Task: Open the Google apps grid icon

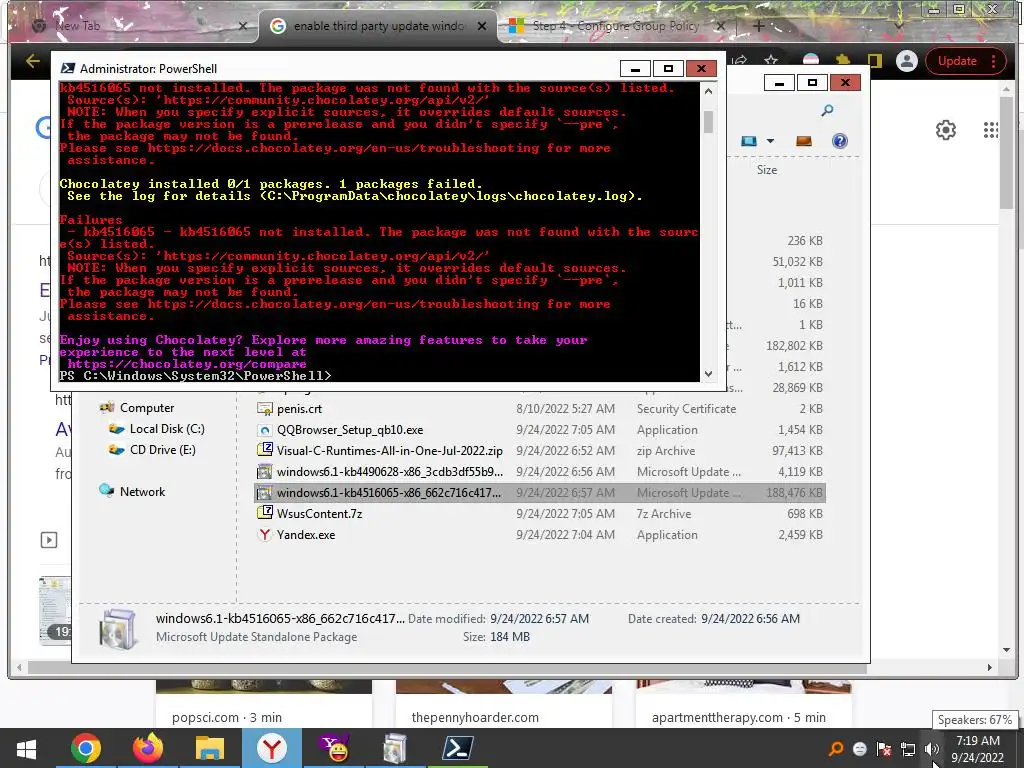Action: click(x=991, y=130)
